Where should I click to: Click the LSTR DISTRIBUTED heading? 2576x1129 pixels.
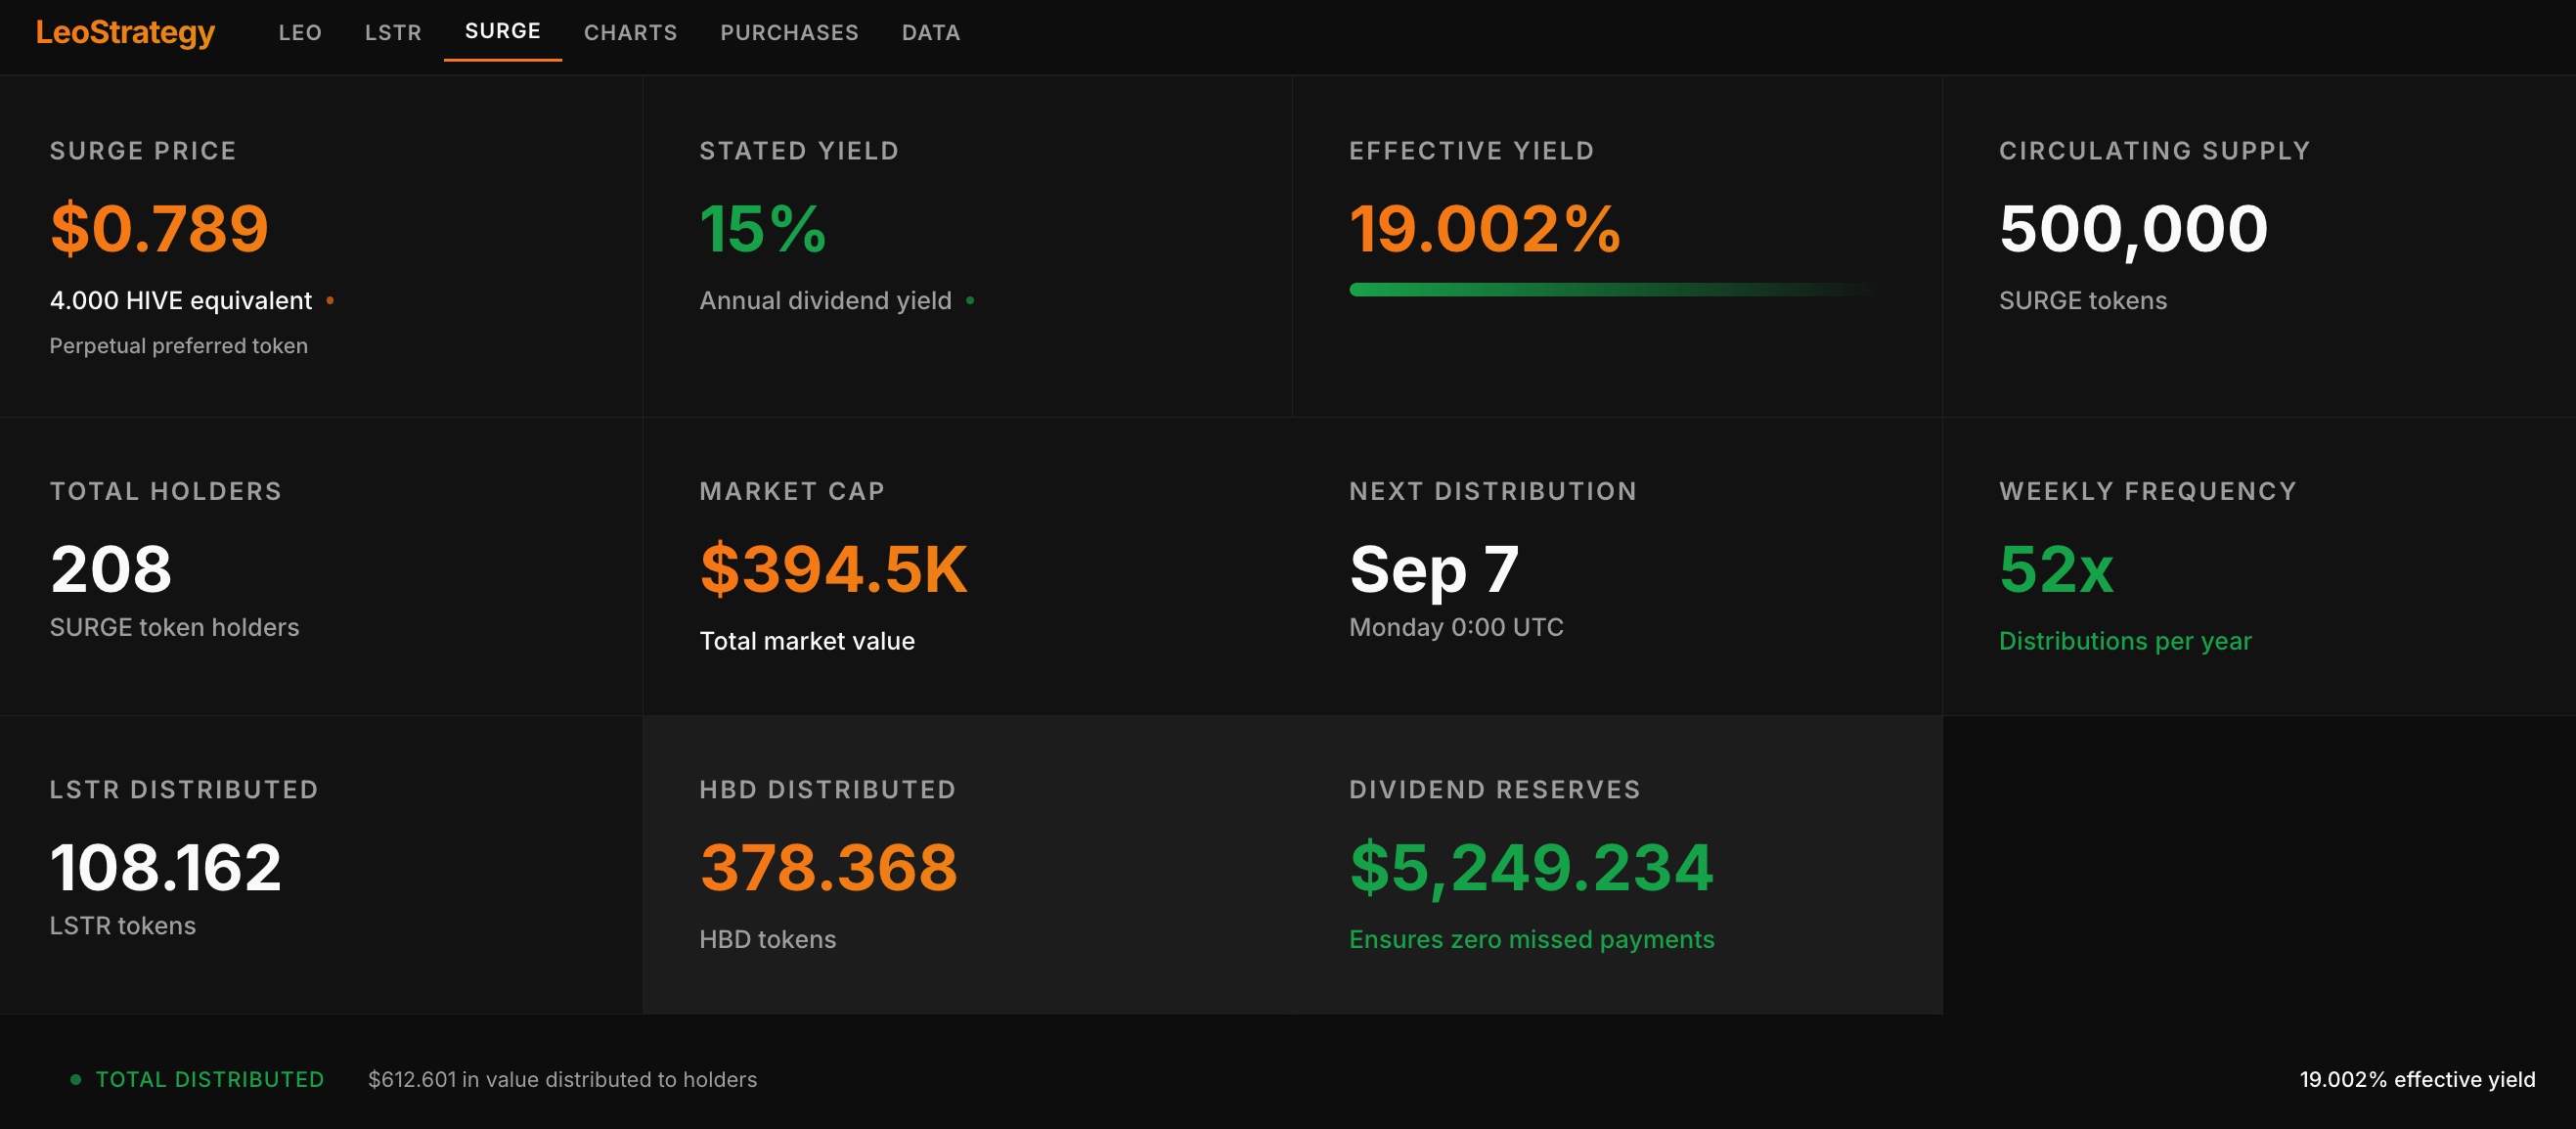pyautogui.click(x=184, y=790)
